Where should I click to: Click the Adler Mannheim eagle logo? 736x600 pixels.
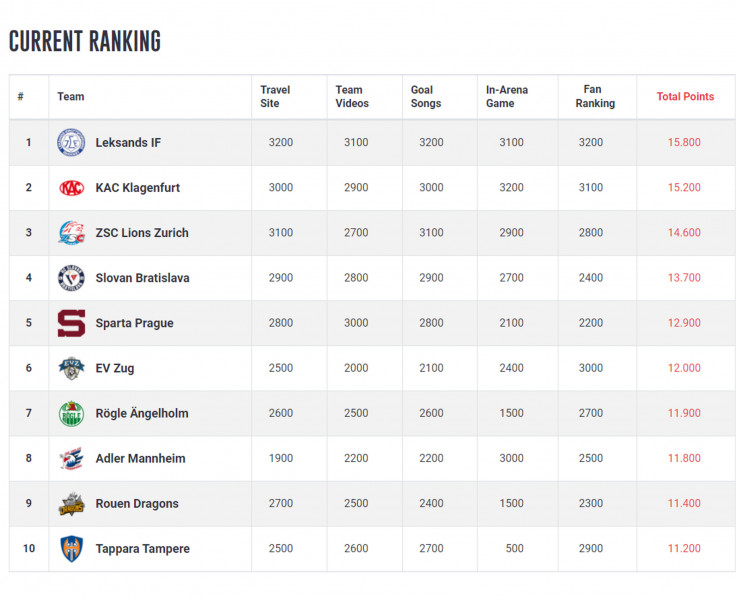coord(71,458)
